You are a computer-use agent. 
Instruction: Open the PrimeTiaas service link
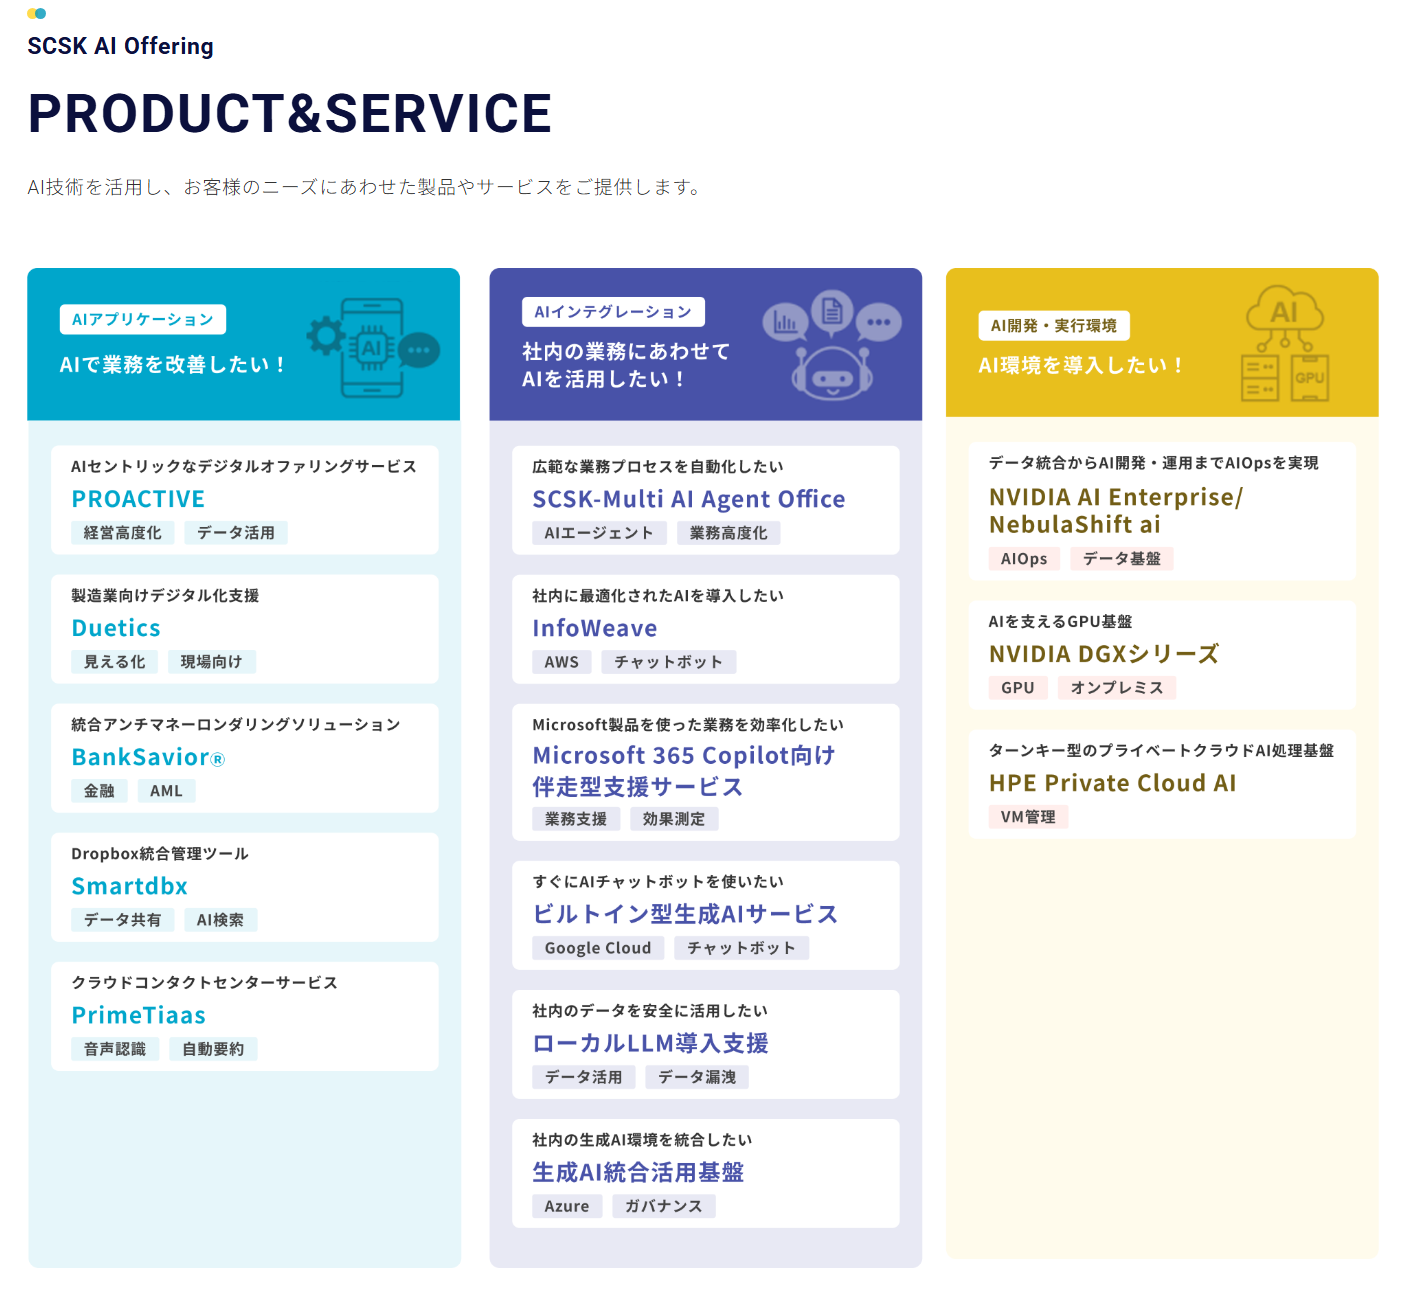tap(138, 1015)
